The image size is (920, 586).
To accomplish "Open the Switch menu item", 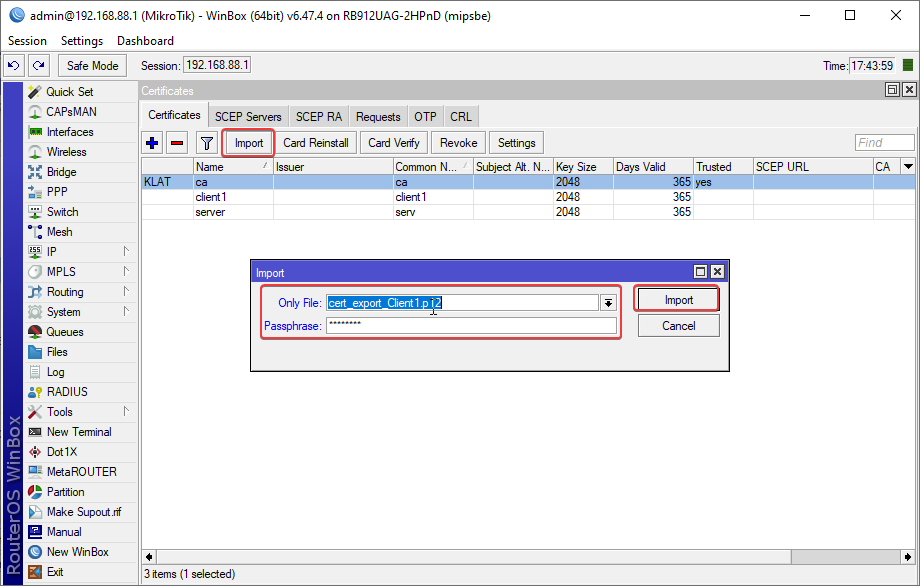I will (x=80, y=212).
